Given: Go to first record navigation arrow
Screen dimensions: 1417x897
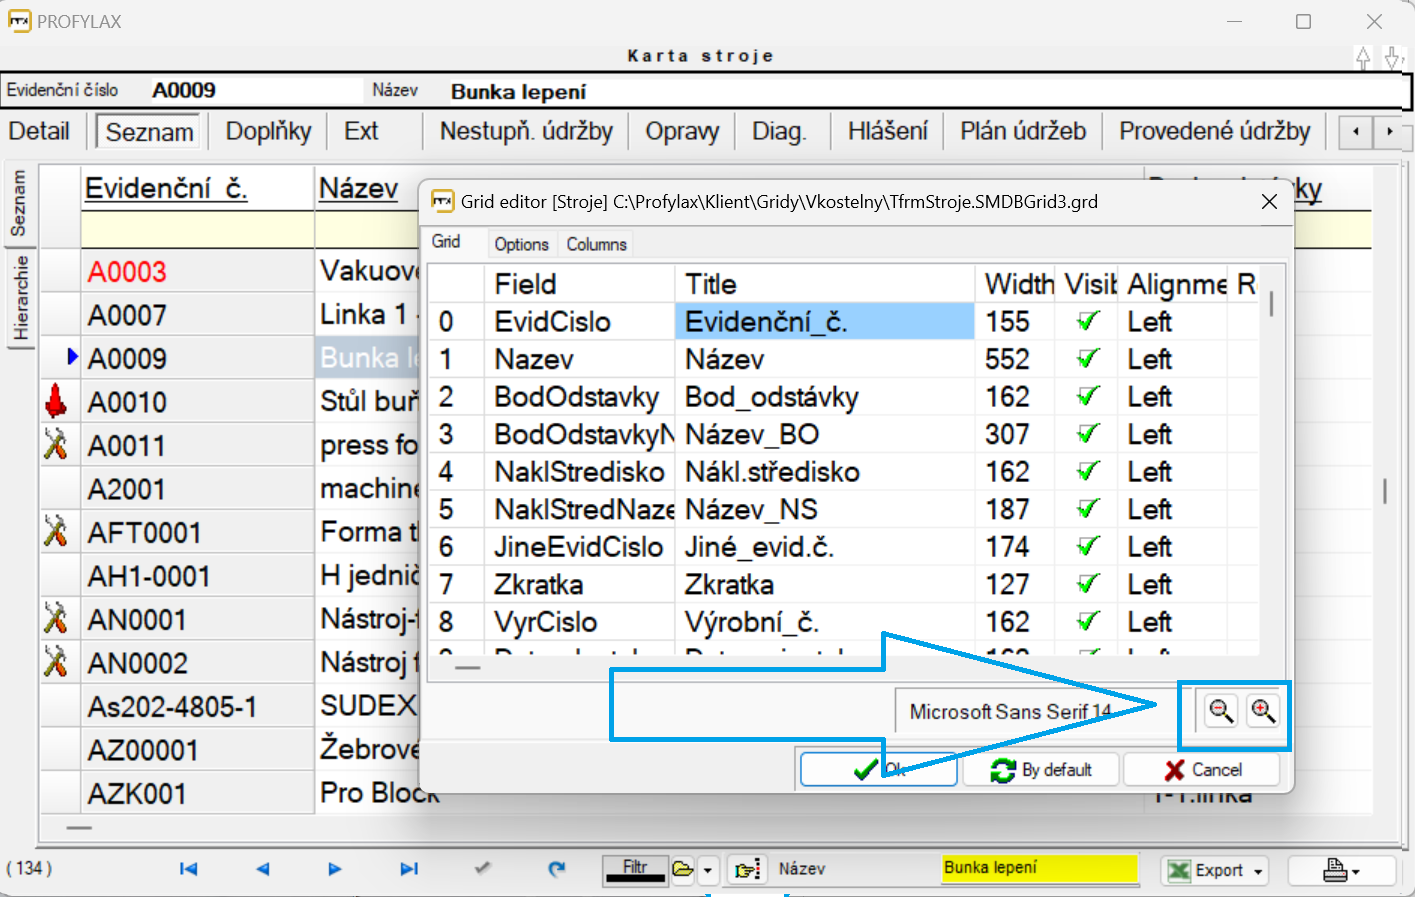Looking at the screenshot, I should 188,869.
